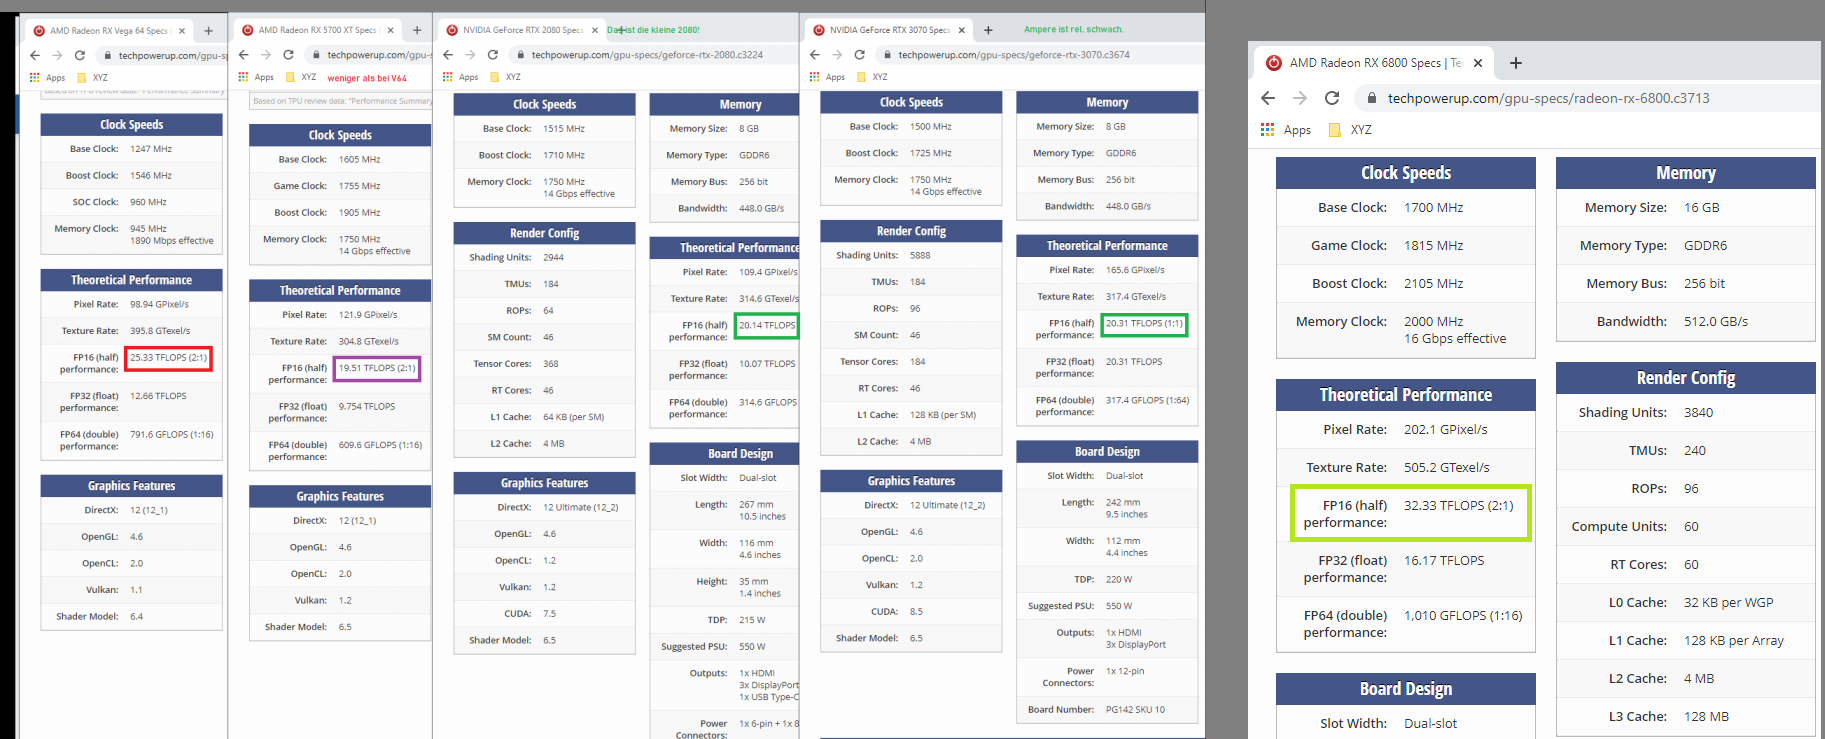Open a new tab next to the RX 5700 XT tab
Viewport: 1825px width, 739px height.
point(417,30)
